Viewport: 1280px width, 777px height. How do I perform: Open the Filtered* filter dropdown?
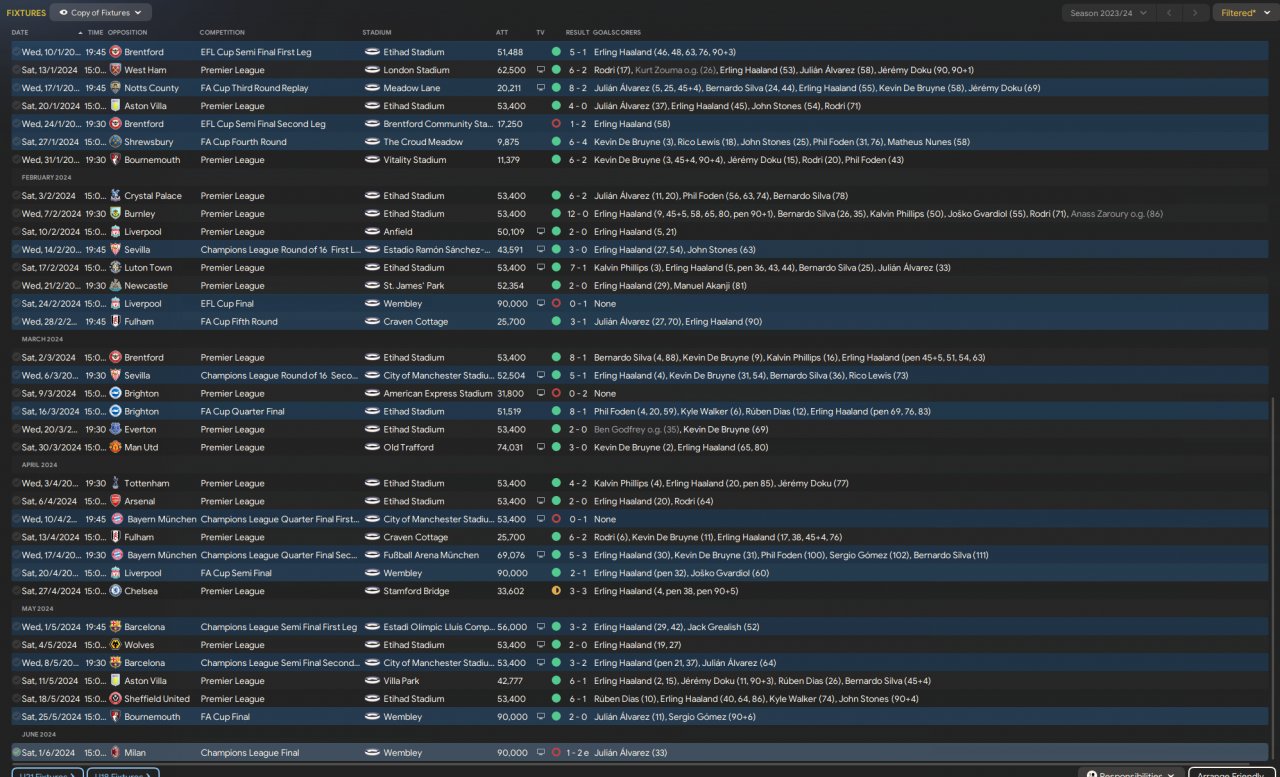click(1246, 13)
